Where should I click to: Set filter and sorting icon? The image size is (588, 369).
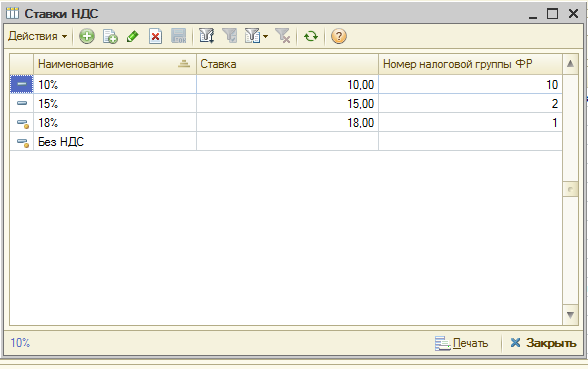tap(207, 36)
